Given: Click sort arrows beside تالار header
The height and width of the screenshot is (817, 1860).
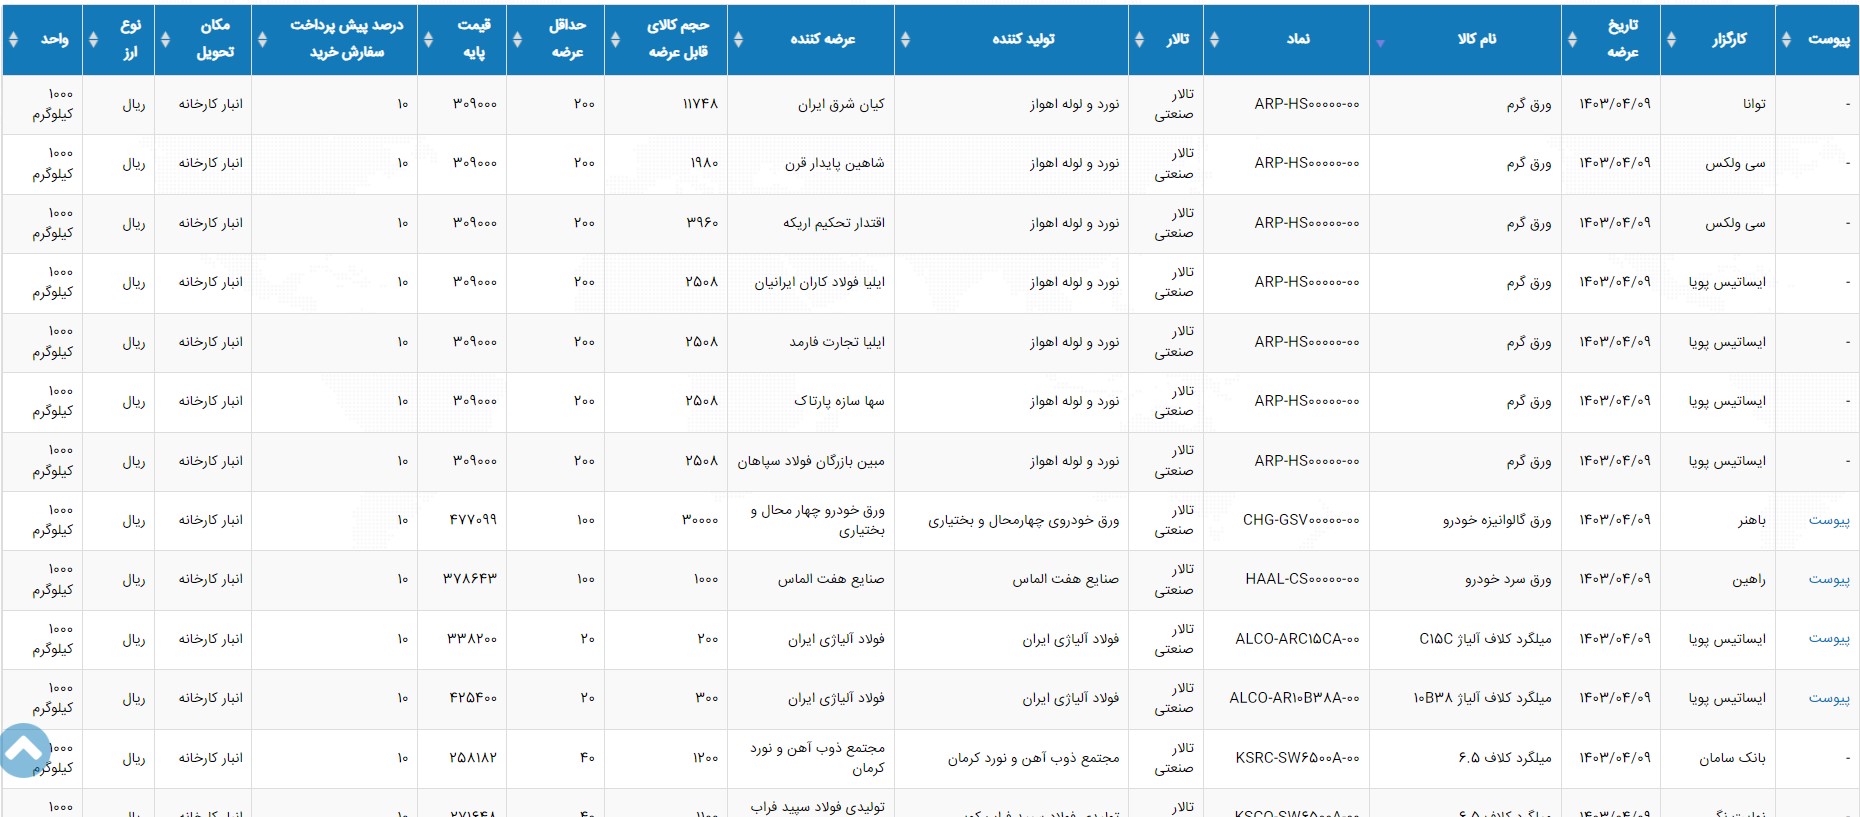Looking at the screenshot, I should [1139, 40].
